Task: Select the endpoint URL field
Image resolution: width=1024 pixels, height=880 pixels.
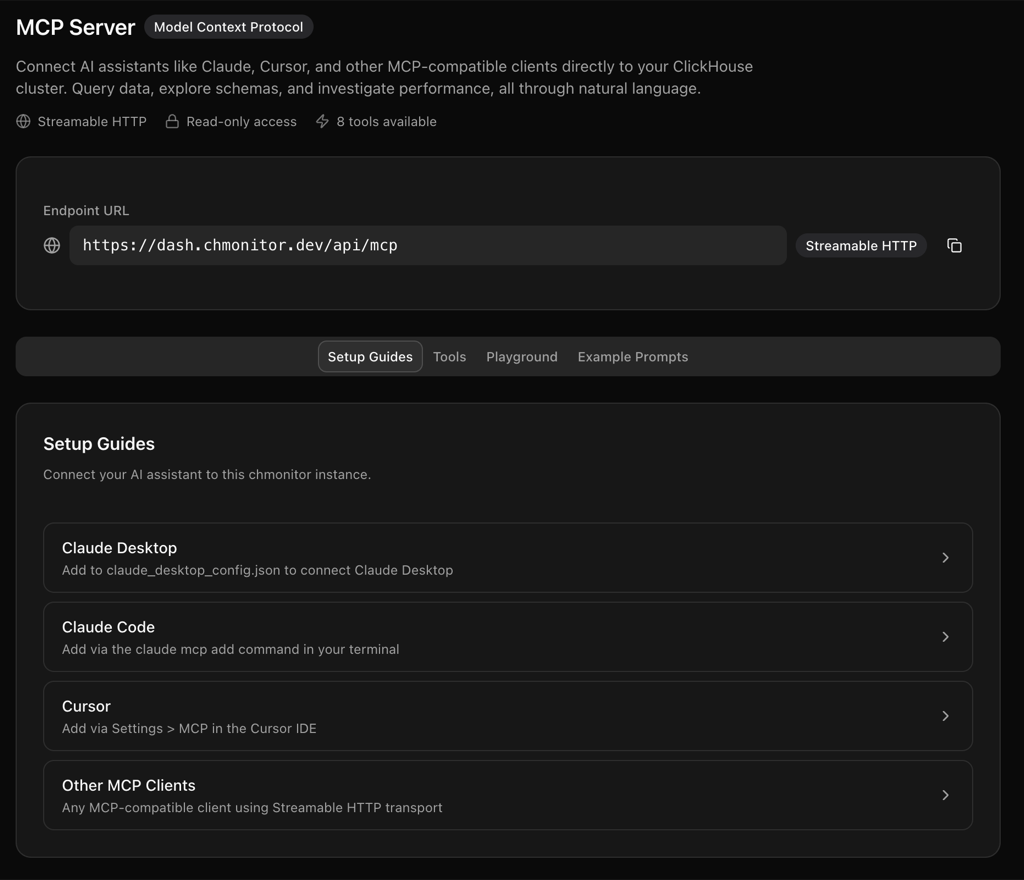Action: 428,245
